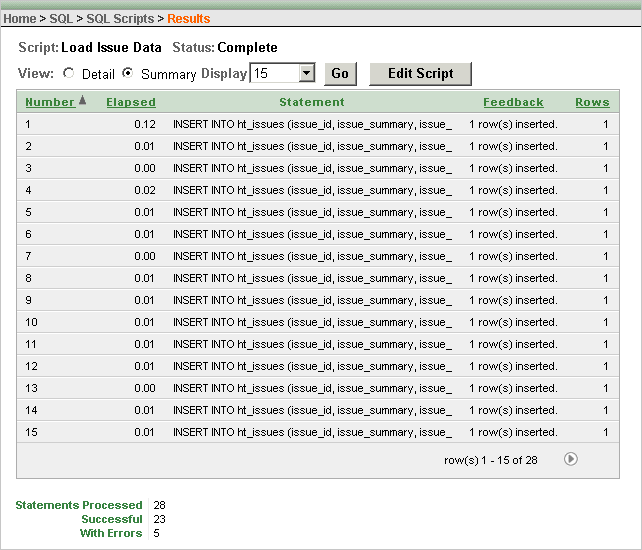Sort results by Elapsed column
The height and width of the screenshot is (550, 642).
click(x=131, y=102)
